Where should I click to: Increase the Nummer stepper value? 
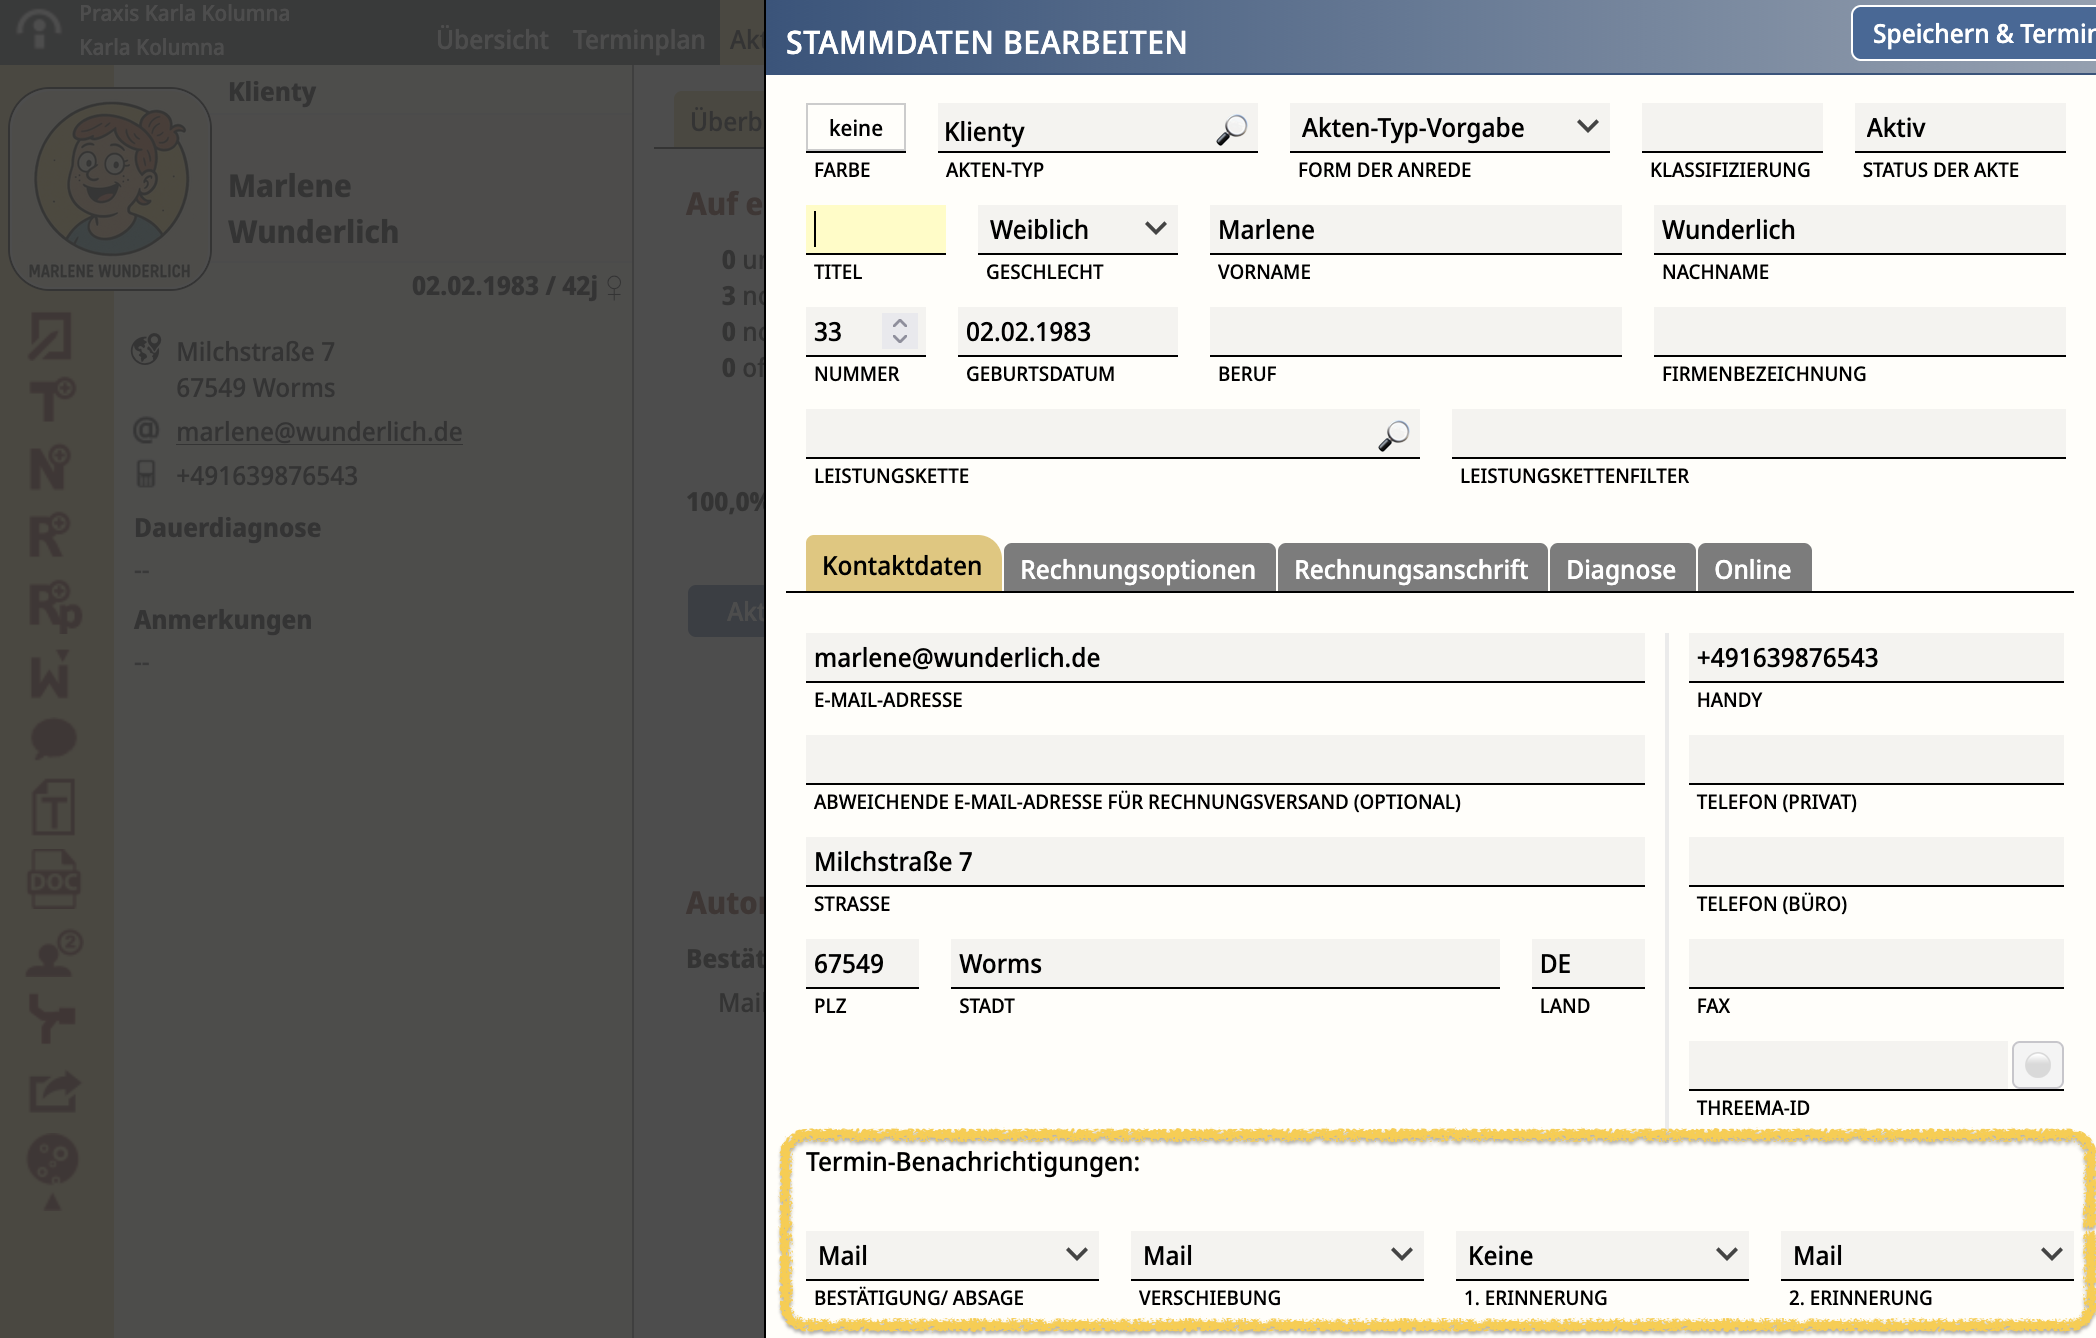point(900,323)
